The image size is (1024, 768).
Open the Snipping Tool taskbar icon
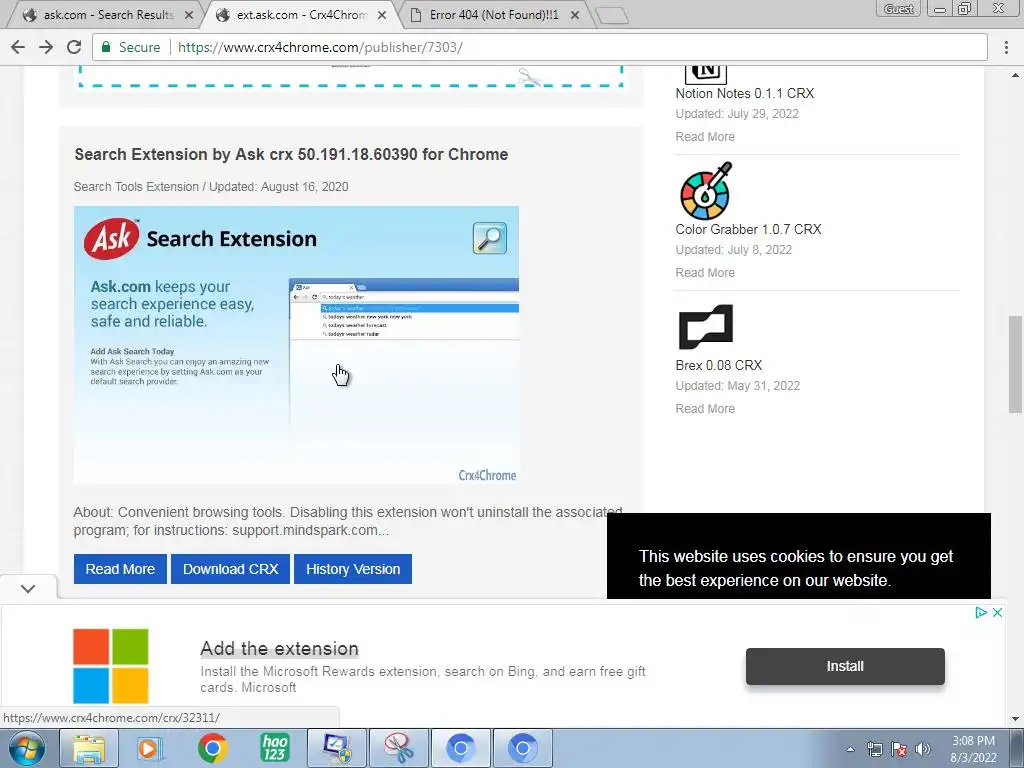click(398, 748)
